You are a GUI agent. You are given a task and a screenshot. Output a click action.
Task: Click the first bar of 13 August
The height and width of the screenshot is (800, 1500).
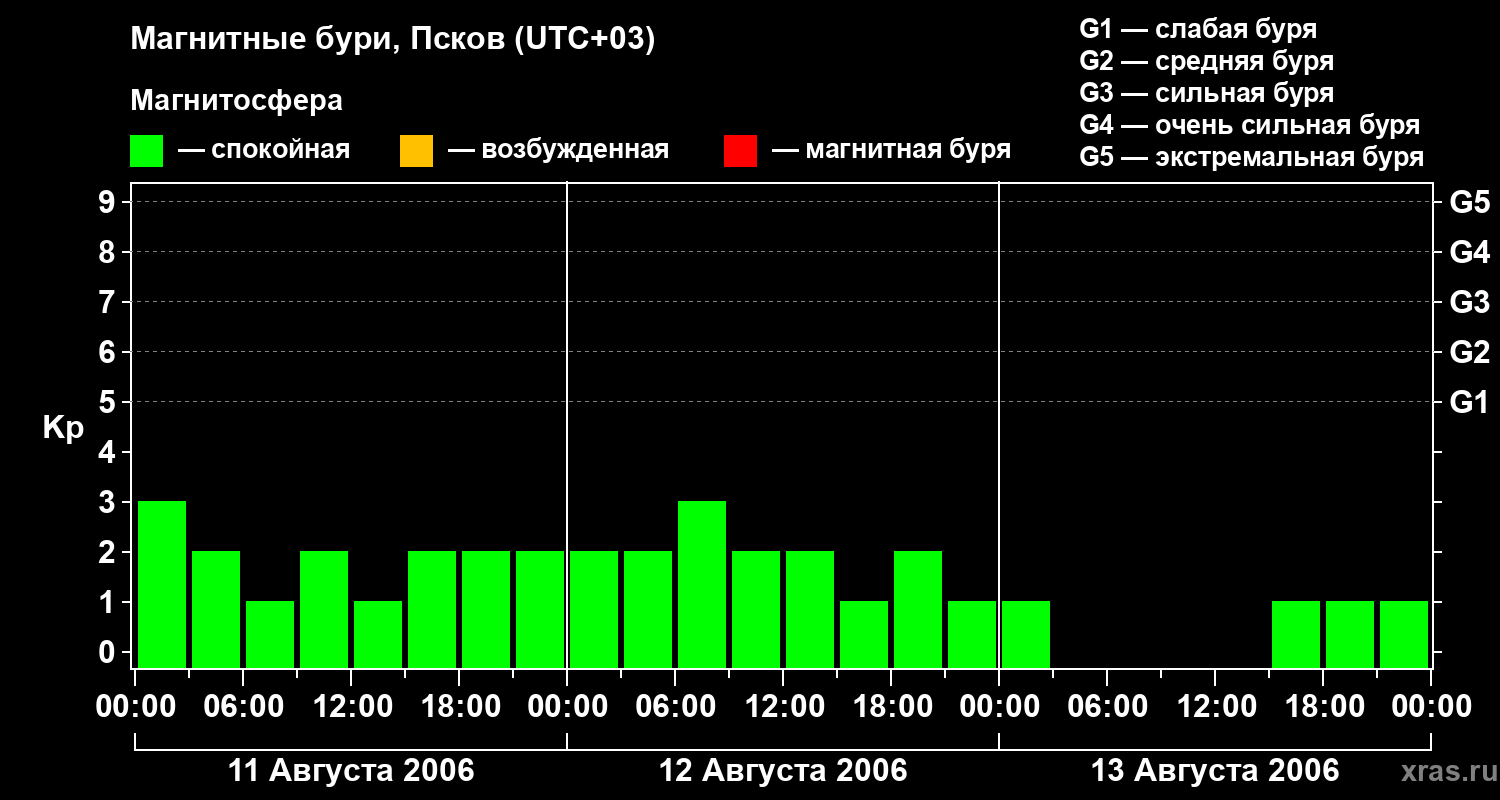(x=1026, y=634)
